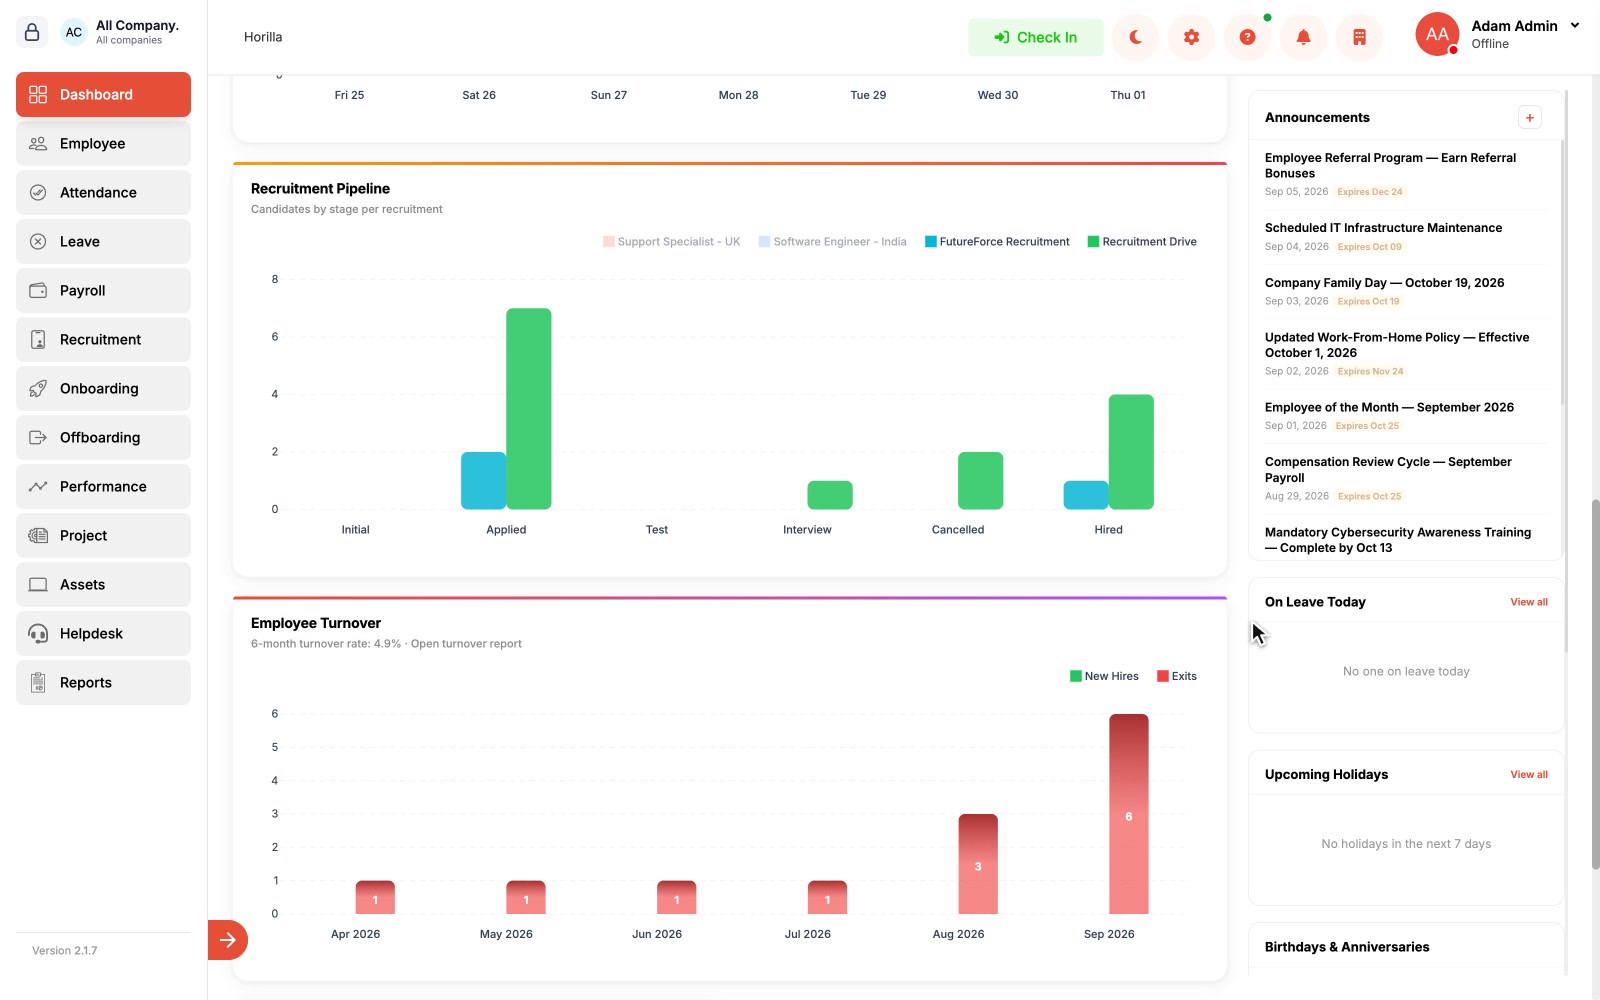Click the Aug 2026 exits bar

click(978, 864)
